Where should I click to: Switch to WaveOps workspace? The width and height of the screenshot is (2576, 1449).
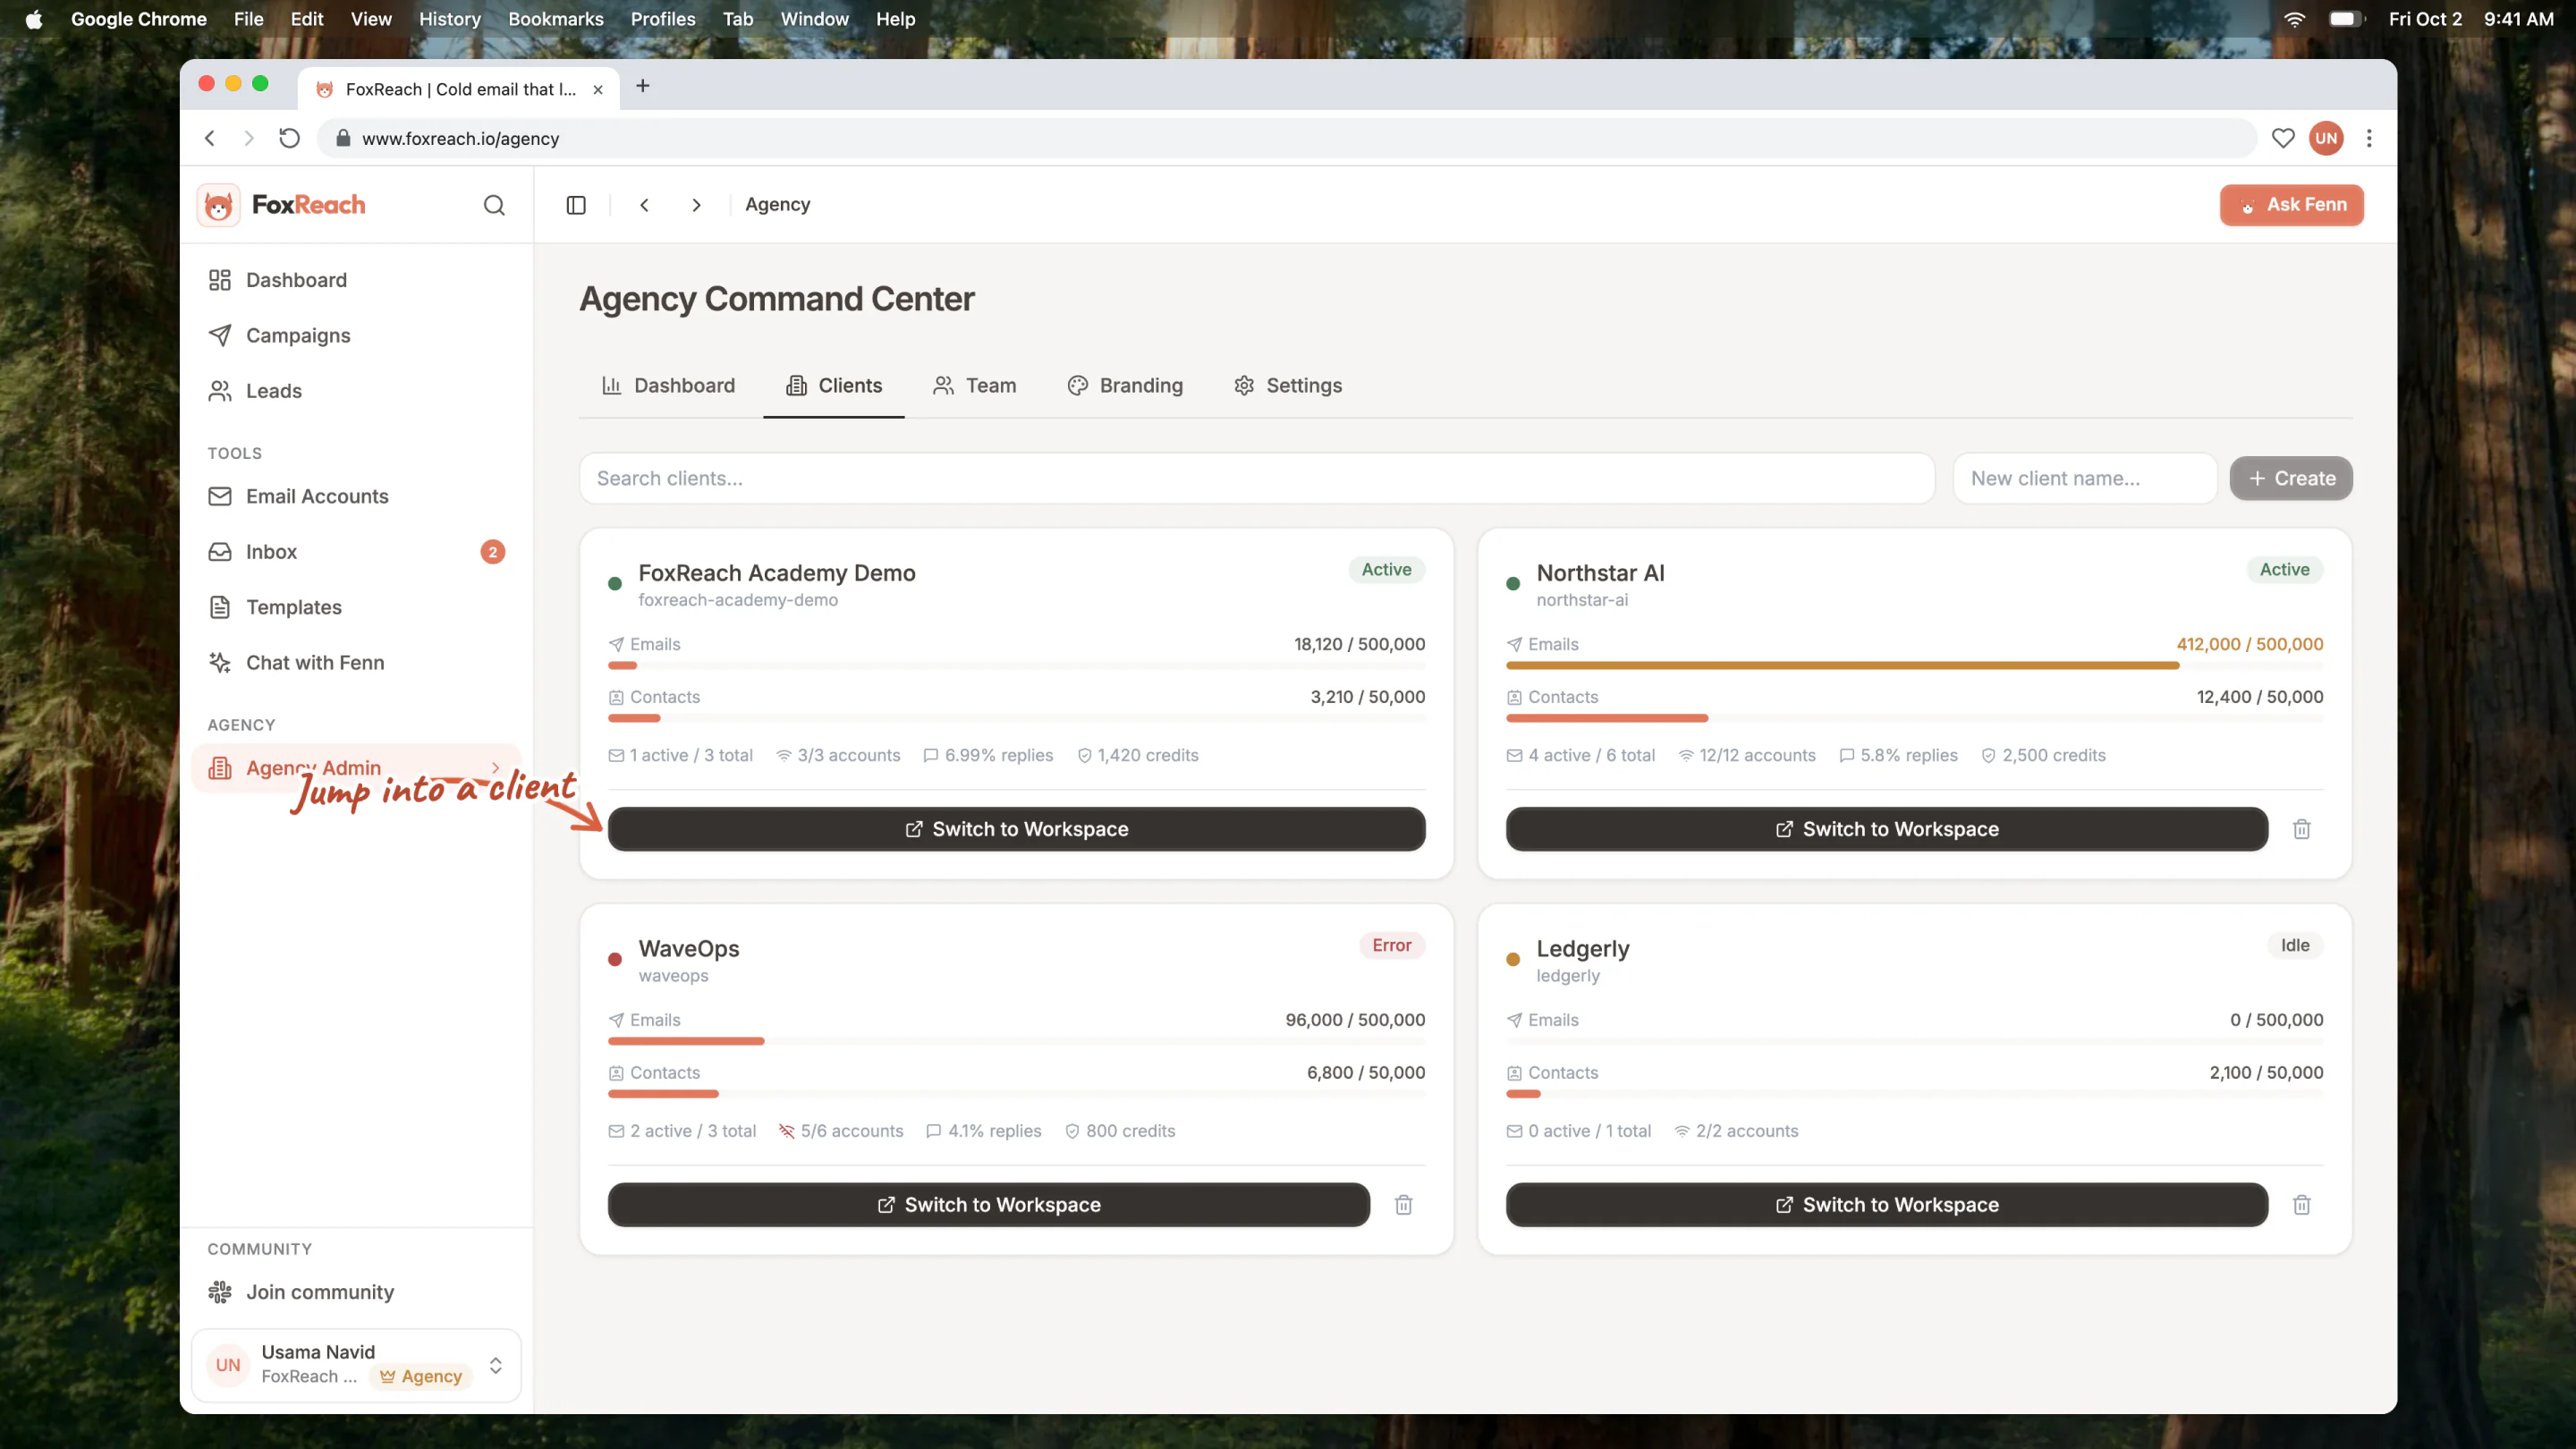click(x=988, y=1205)
